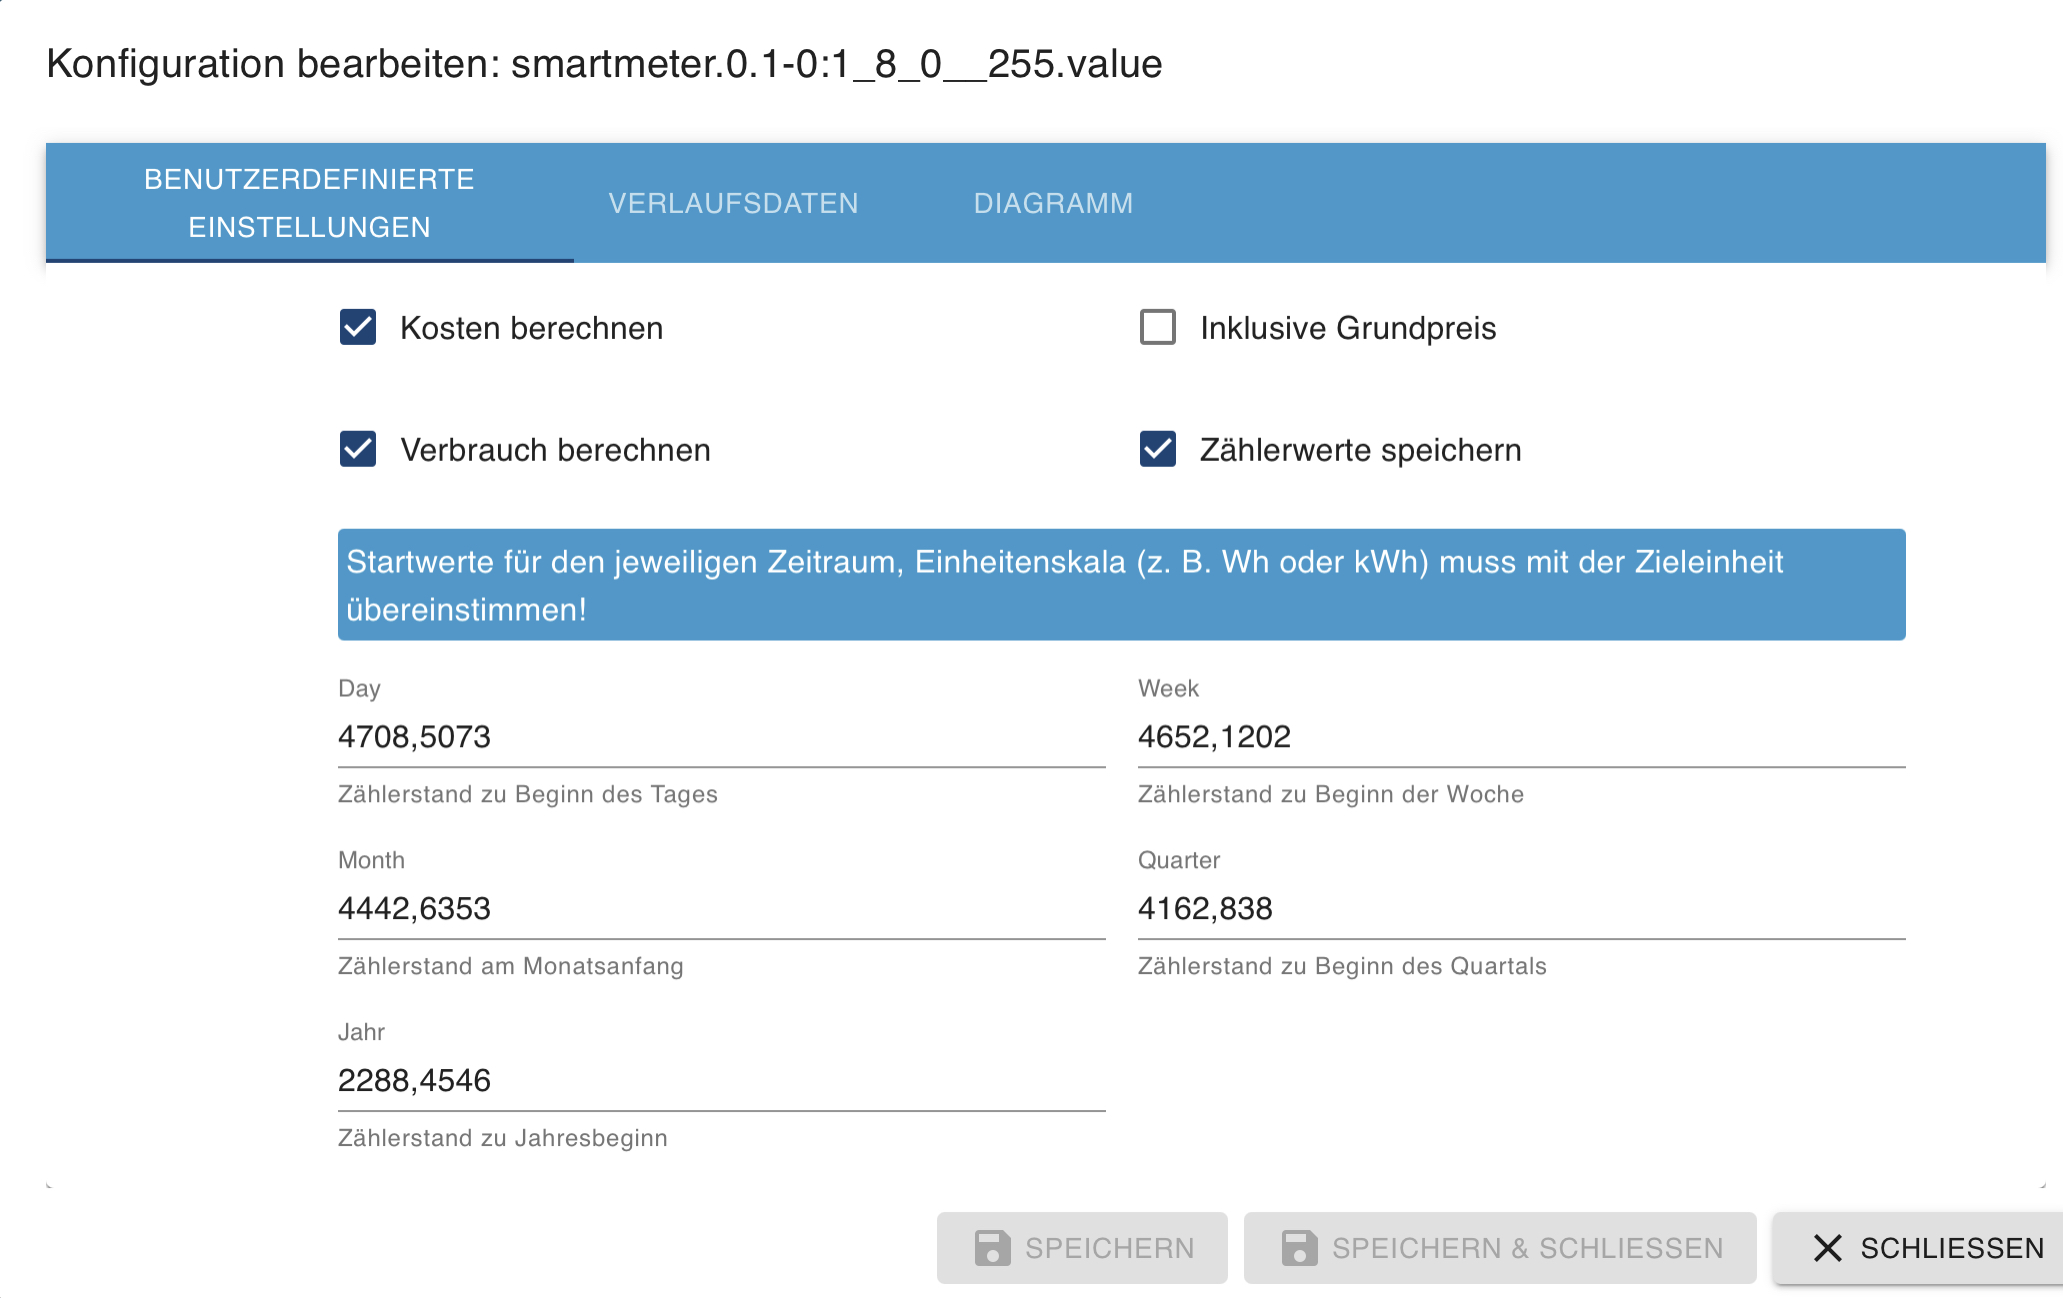This screenshot has height=1298, width=2063.
Task: Click the X icon on Schliessen button
Action: tap(1827, 1248)
